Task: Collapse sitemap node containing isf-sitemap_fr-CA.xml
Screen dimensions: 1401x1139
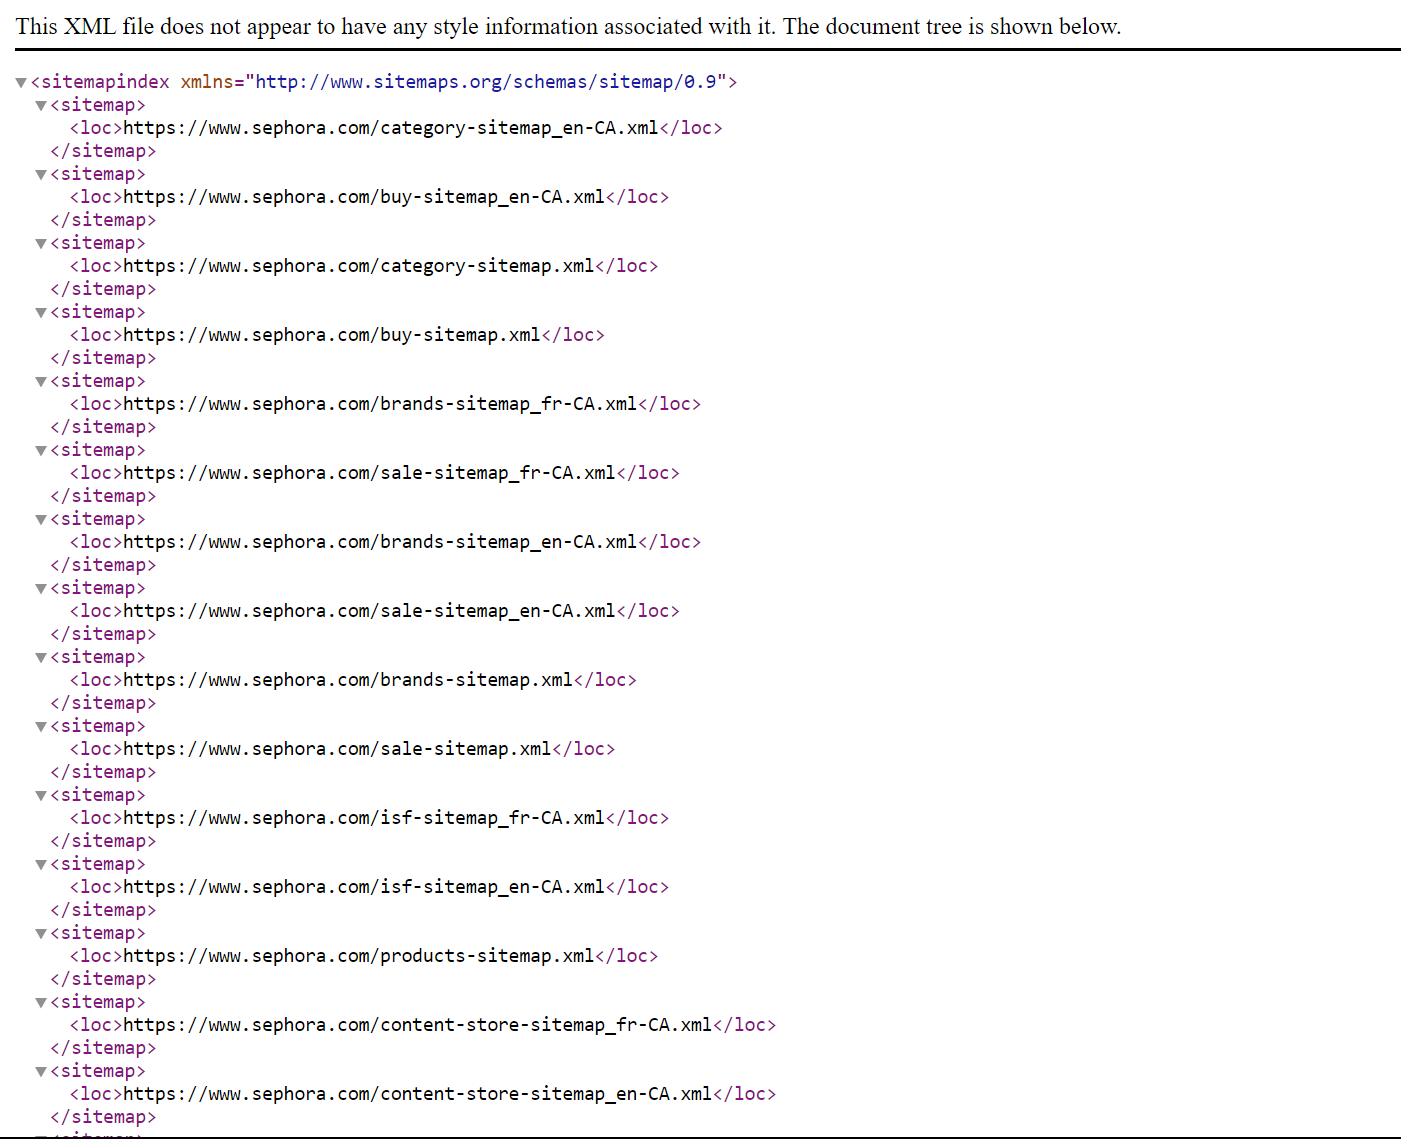Action: point(41,796)
